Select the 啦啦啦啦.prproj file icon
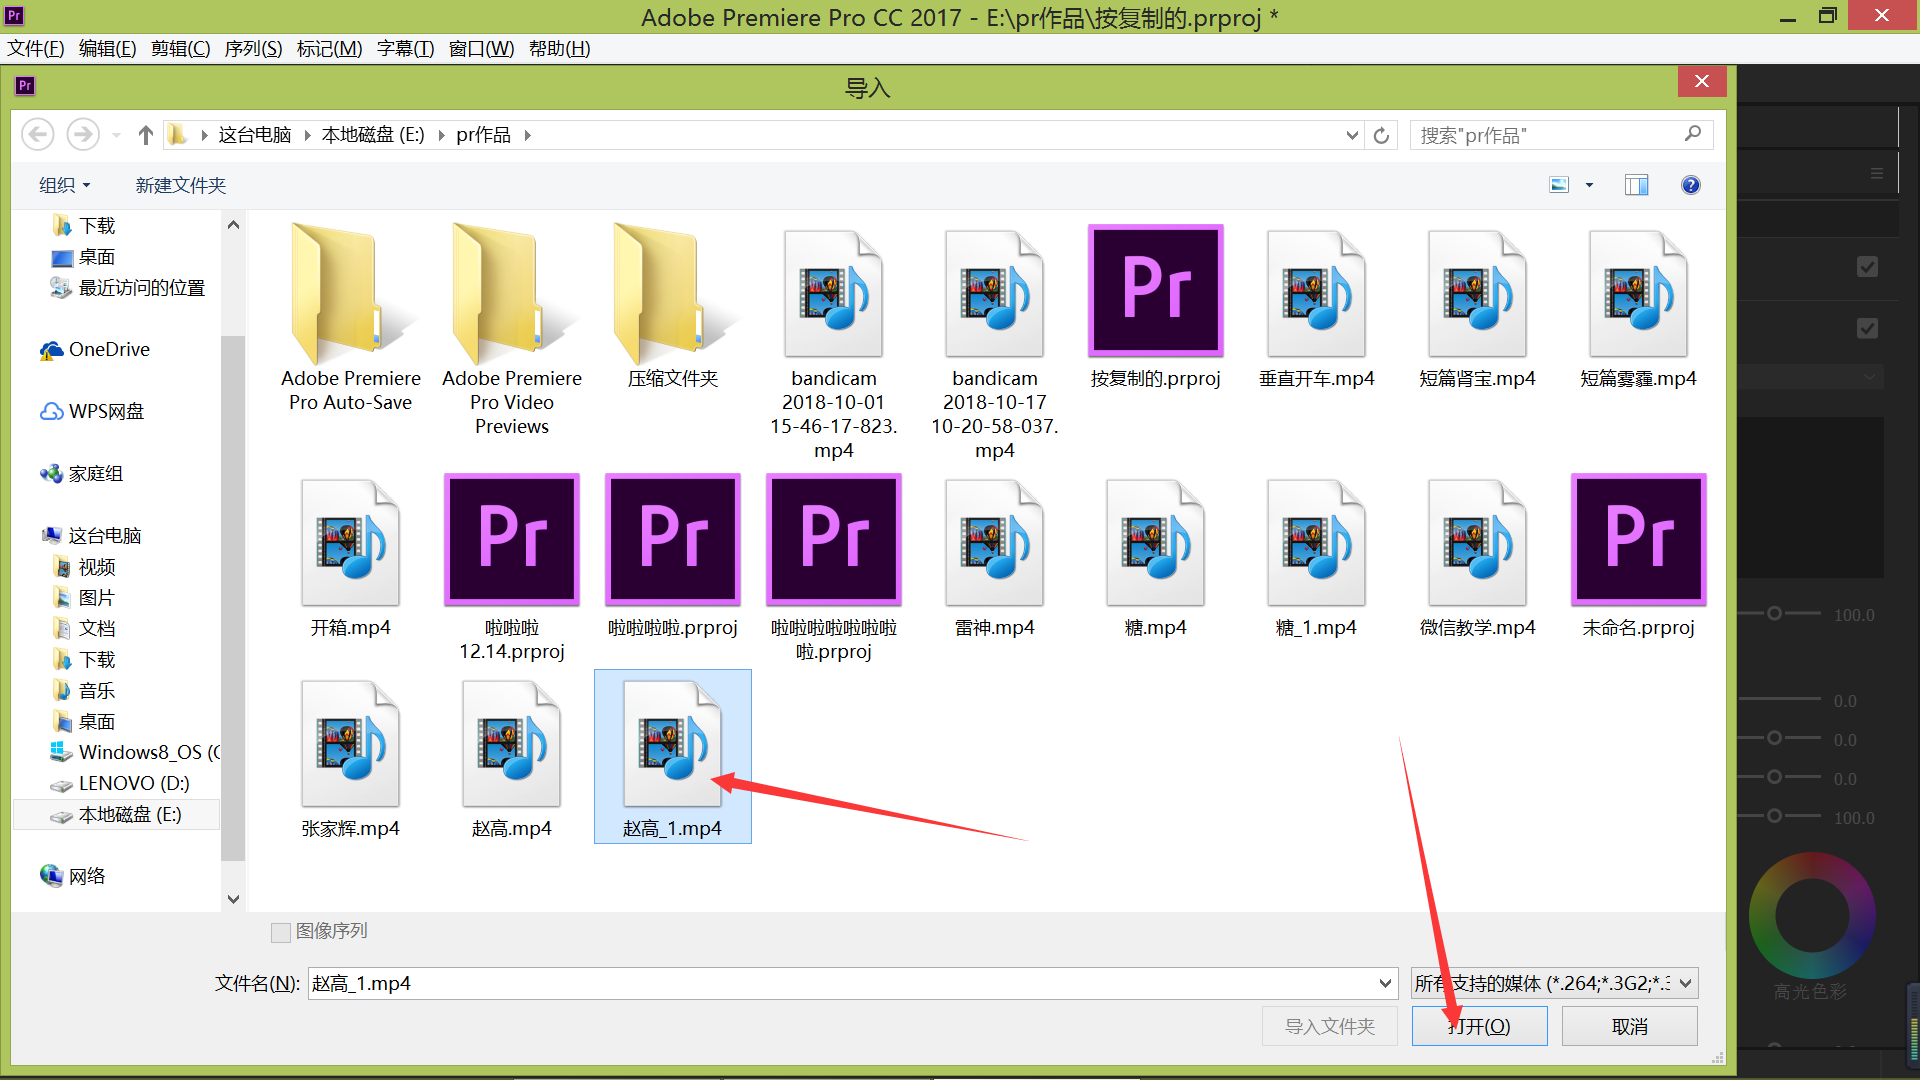This screenshot has width=1920, height=1080. click(x=673, y=540)
